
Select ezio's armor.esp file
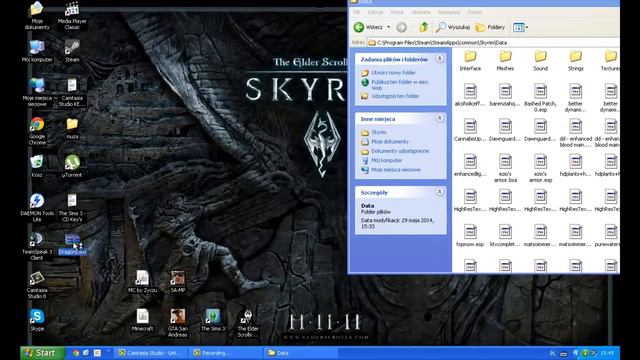click(x=540, y=168)
